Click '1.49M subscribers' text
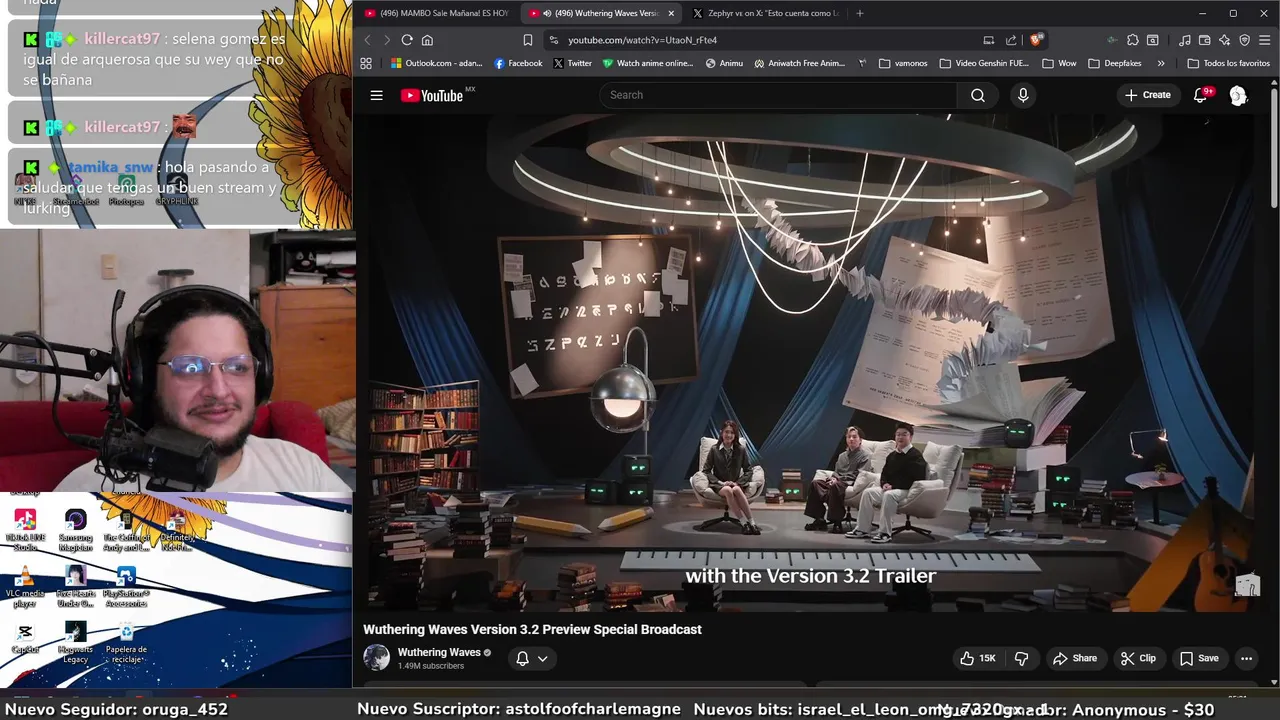The height and width of the screenshot is (720, 1280). point(431,666)
